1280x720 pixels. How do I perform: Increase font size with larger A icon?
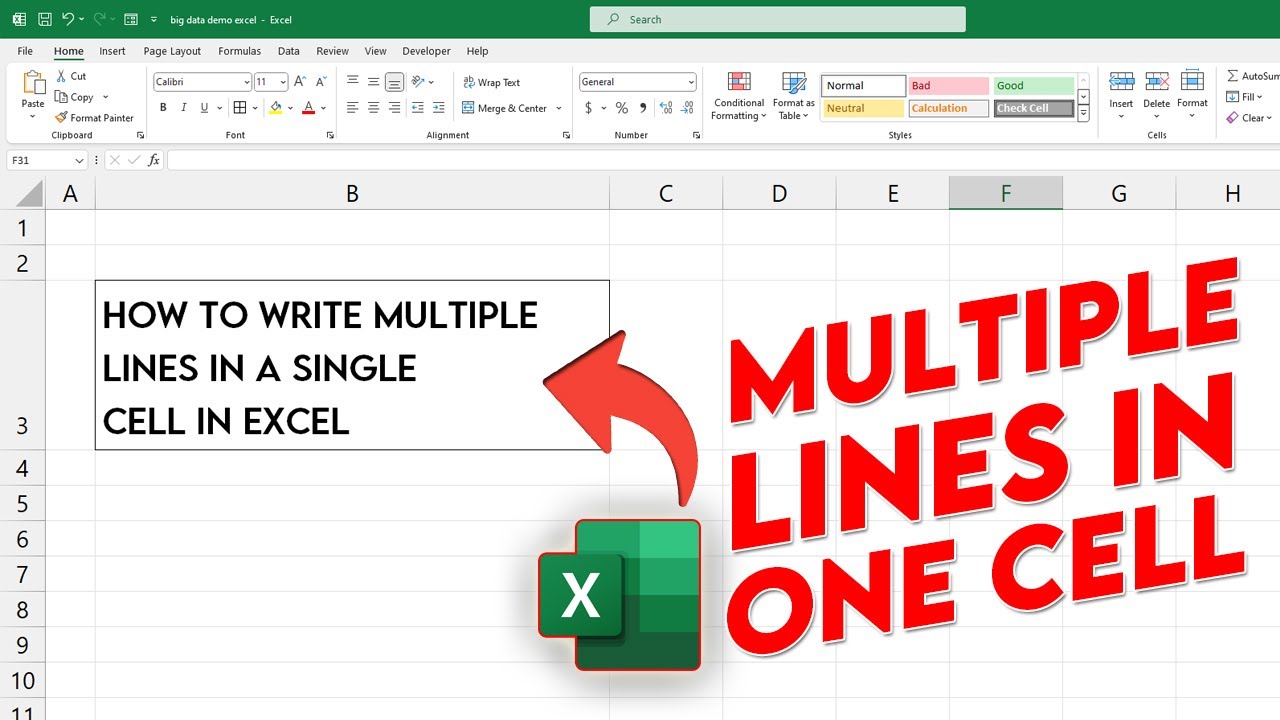[x=300, y=82]
